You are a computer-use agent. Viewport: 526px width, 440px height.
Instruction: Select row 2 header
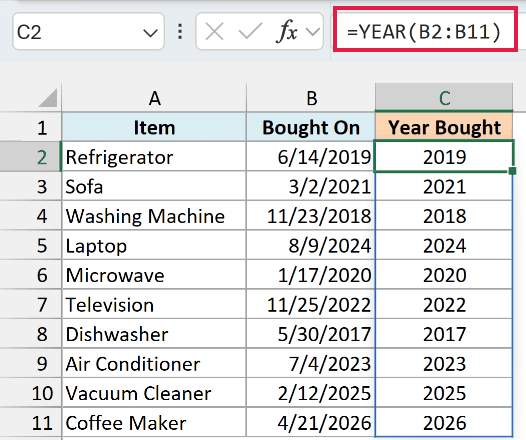tap(31, 157)
